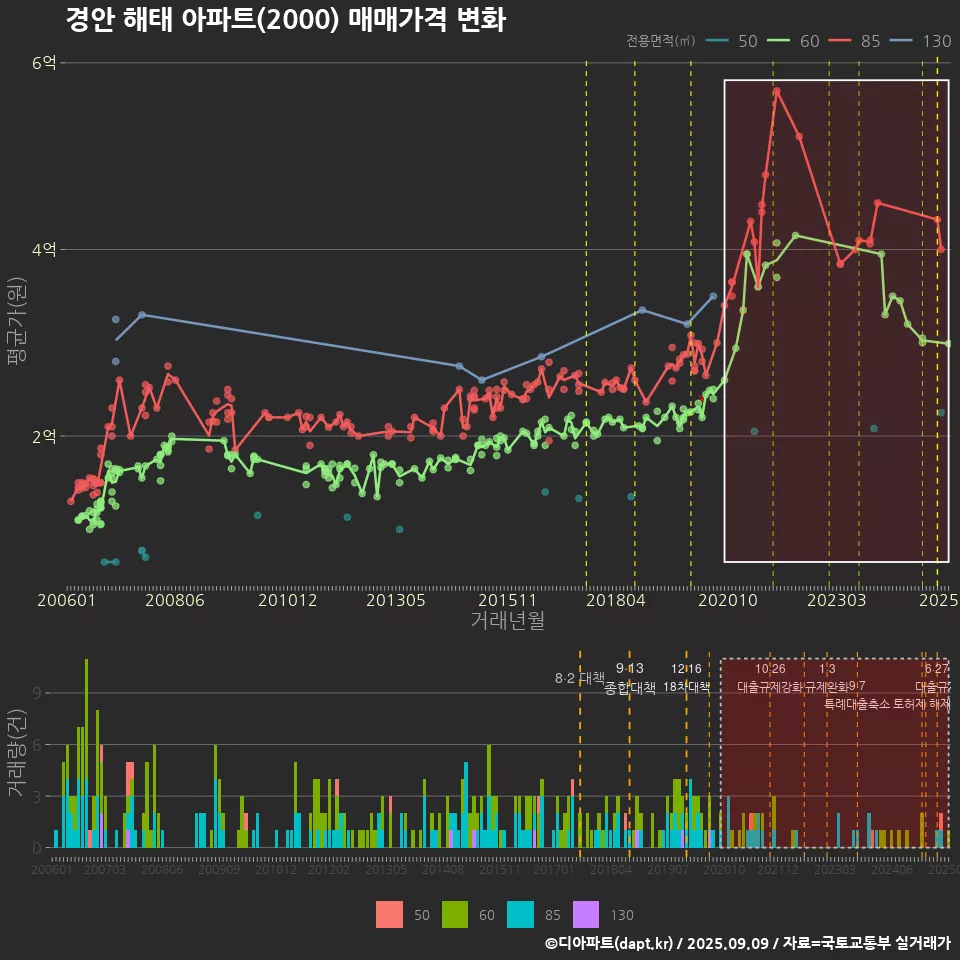This screenshot has width=960, height=960.
Task: Click the 202010 label on price chart axis
Action: pos(728,600)
